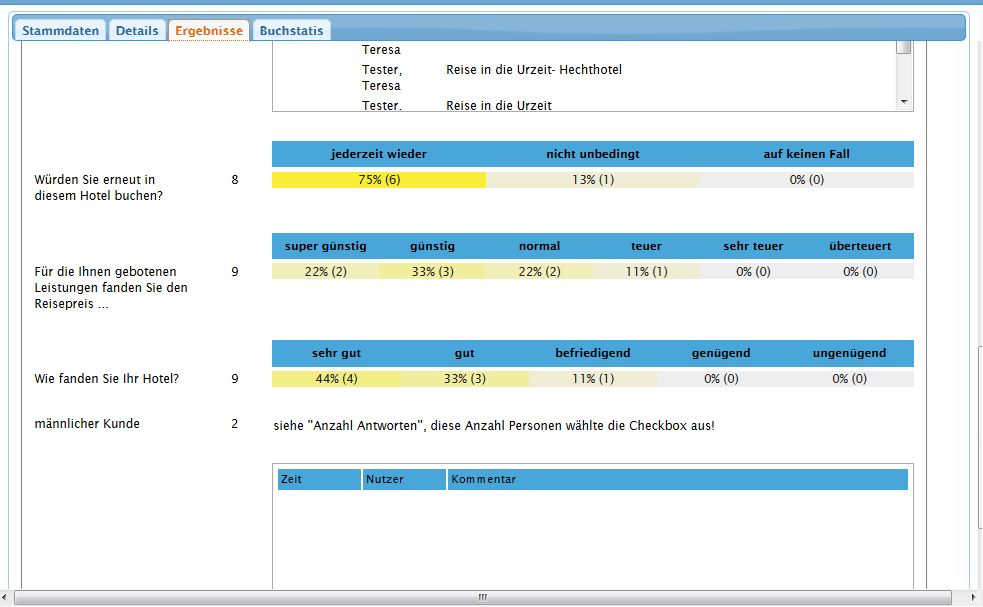The image size is (983, 607).
Task: Click the 33% (3) bar under günstig
Action: pyautogui.click(x=432, y=272)
